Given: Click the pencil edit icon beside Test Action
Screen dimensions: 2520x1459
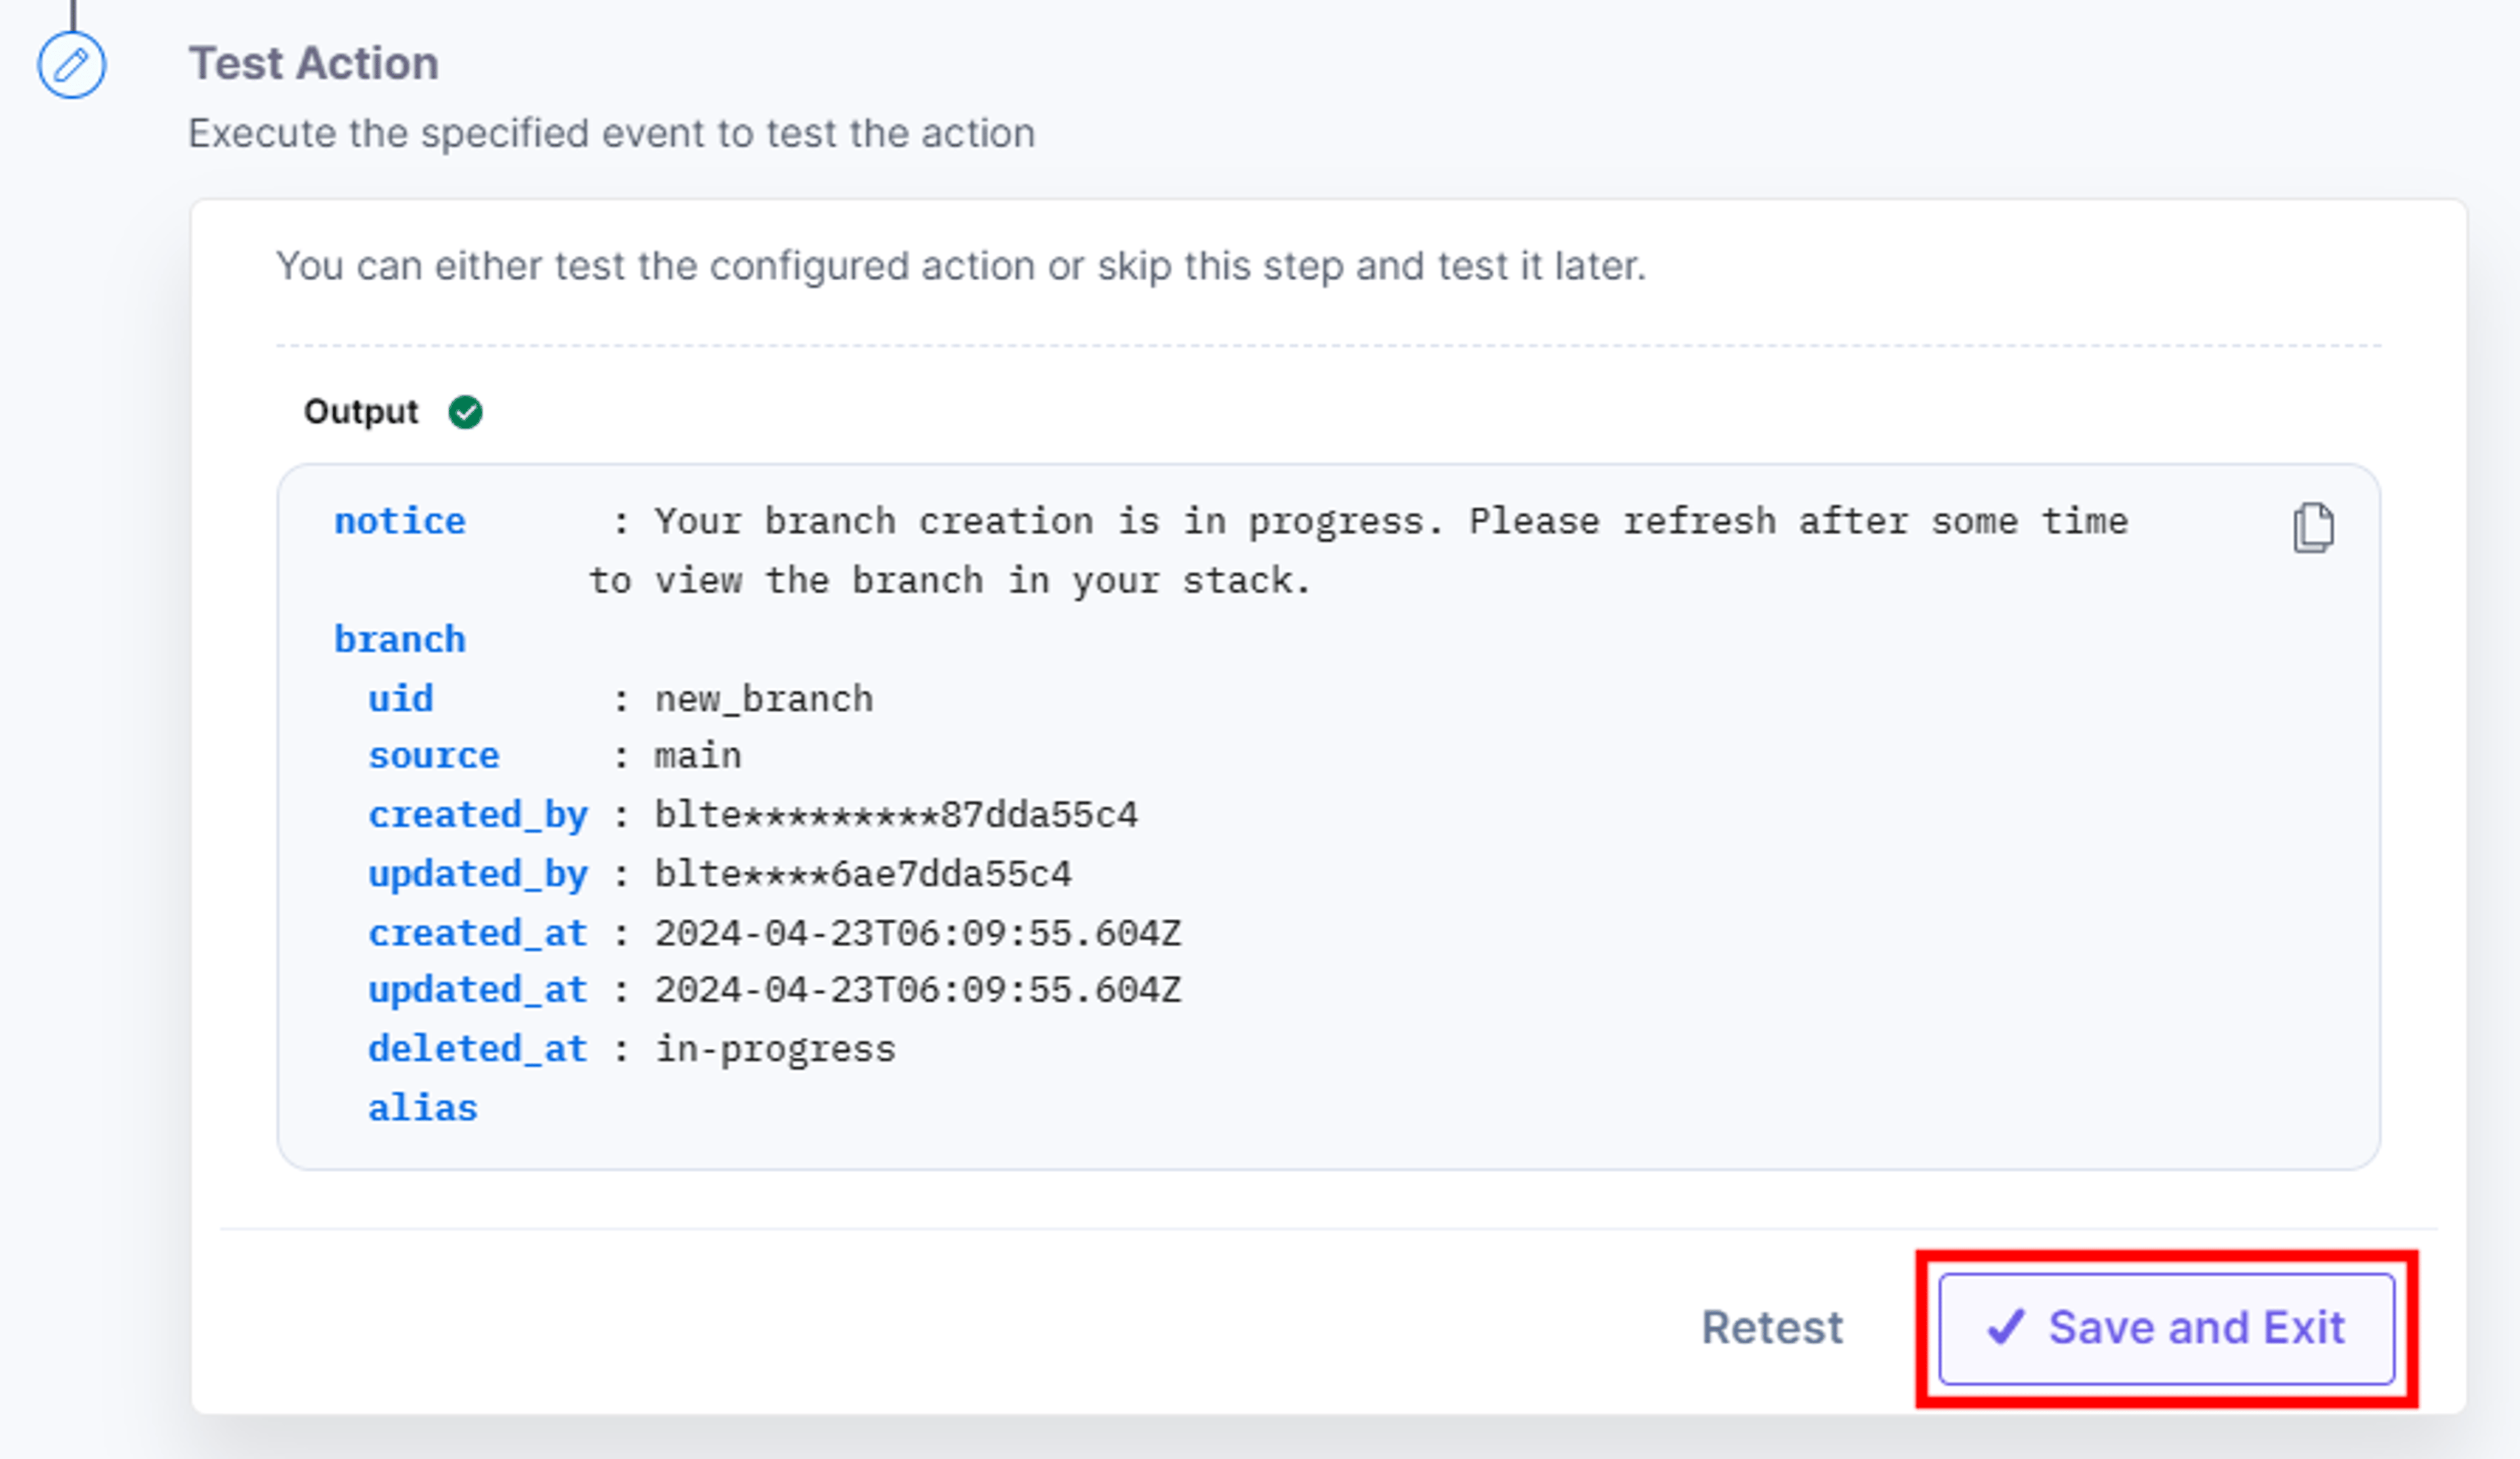Looking at the screenshot, I should click(71, 66).
